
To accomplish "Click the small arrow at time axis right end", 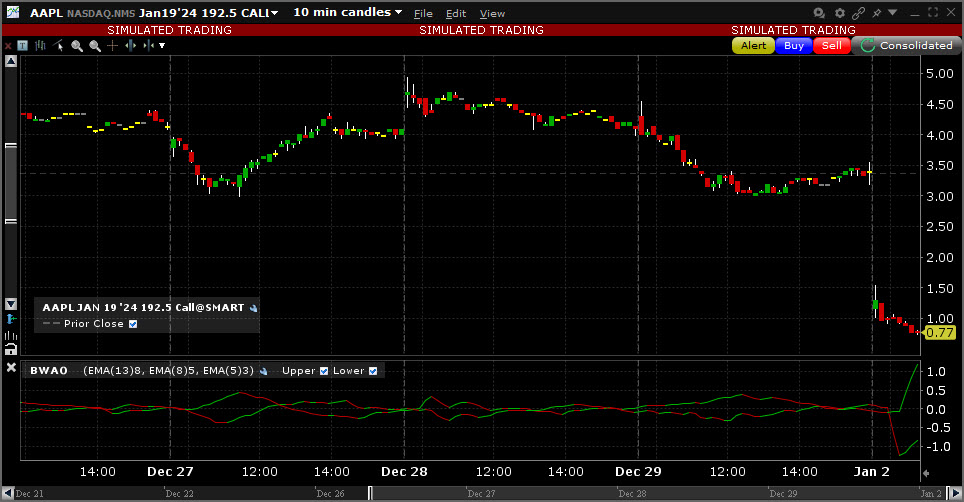I will click(926, 473).
